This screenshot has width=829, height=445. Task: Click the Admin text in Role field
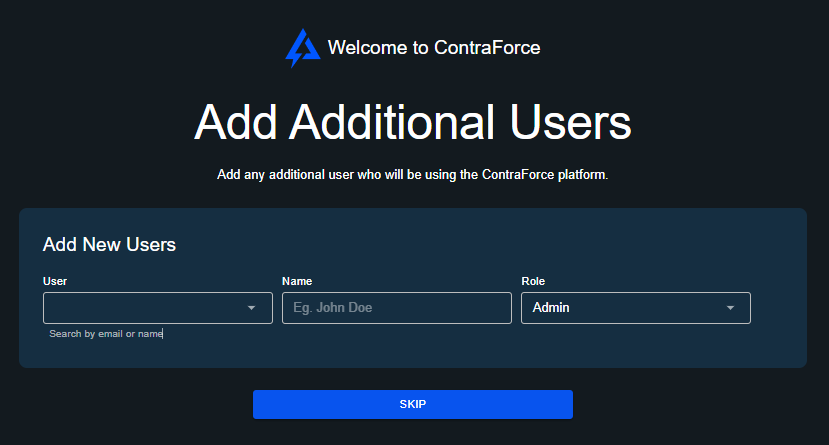(x=551, y=308)
